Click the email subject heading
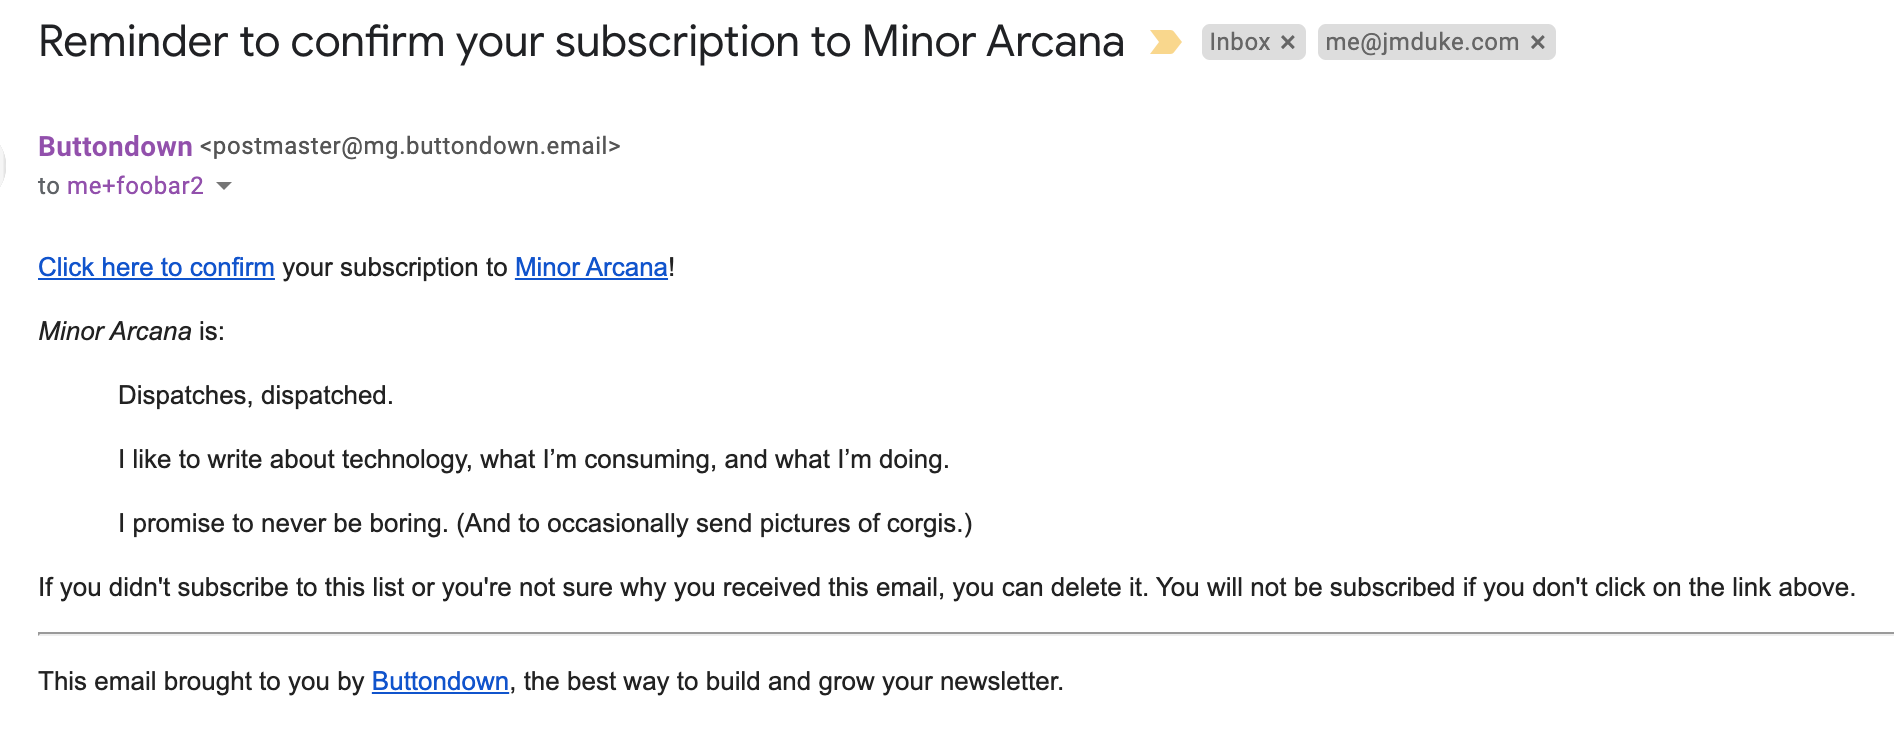 coord(580,42)
